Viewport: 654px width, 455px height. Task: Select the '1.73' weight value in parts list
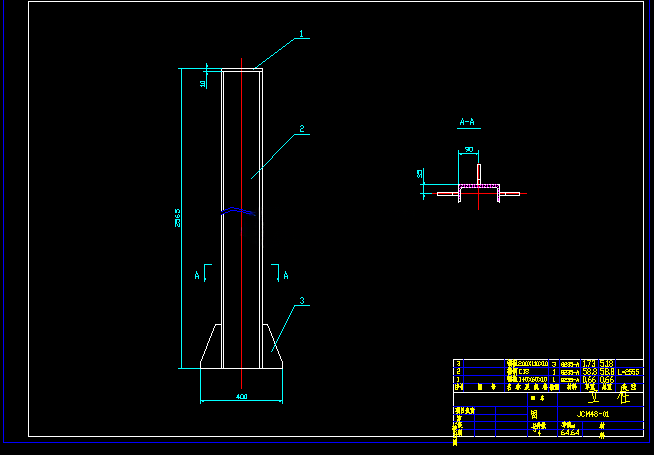tap(589, 364)
